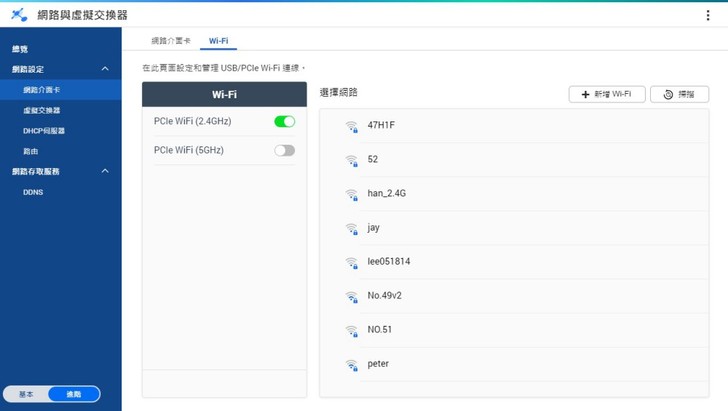Click the Wi-Fi signal icon for 47H1F
Screen dimensions: 728x411
(x=351, y=126)
